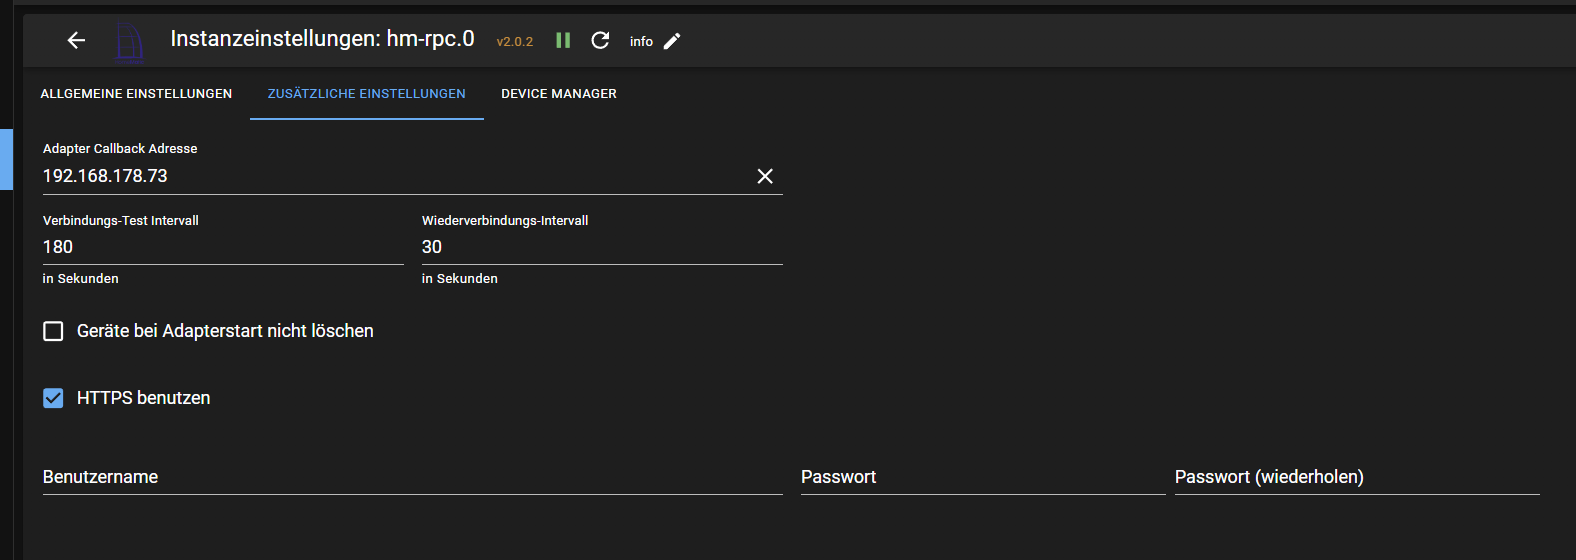This screenshot has height=560, width=1576.
Task: Click the Benutzername input field
Action: pos(412,478)
